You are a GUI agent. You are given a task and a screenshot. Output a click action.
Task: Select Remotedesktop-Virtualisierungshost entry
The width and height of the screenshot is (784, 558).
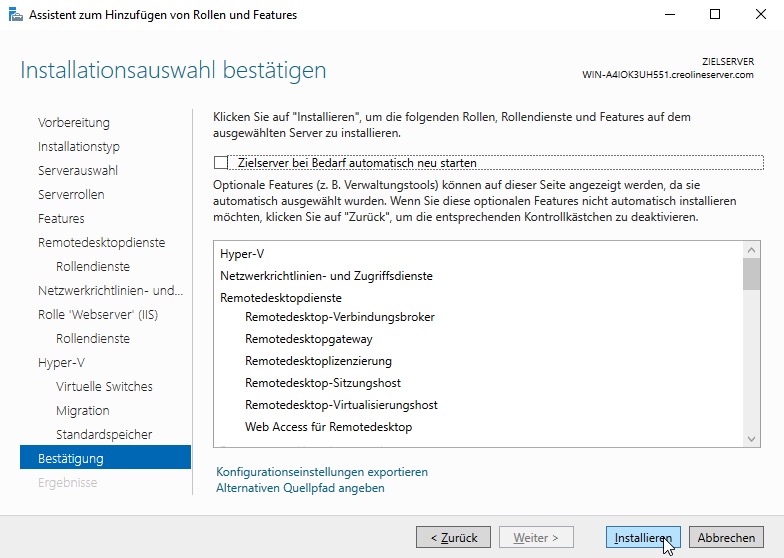[x=341, y=404]
